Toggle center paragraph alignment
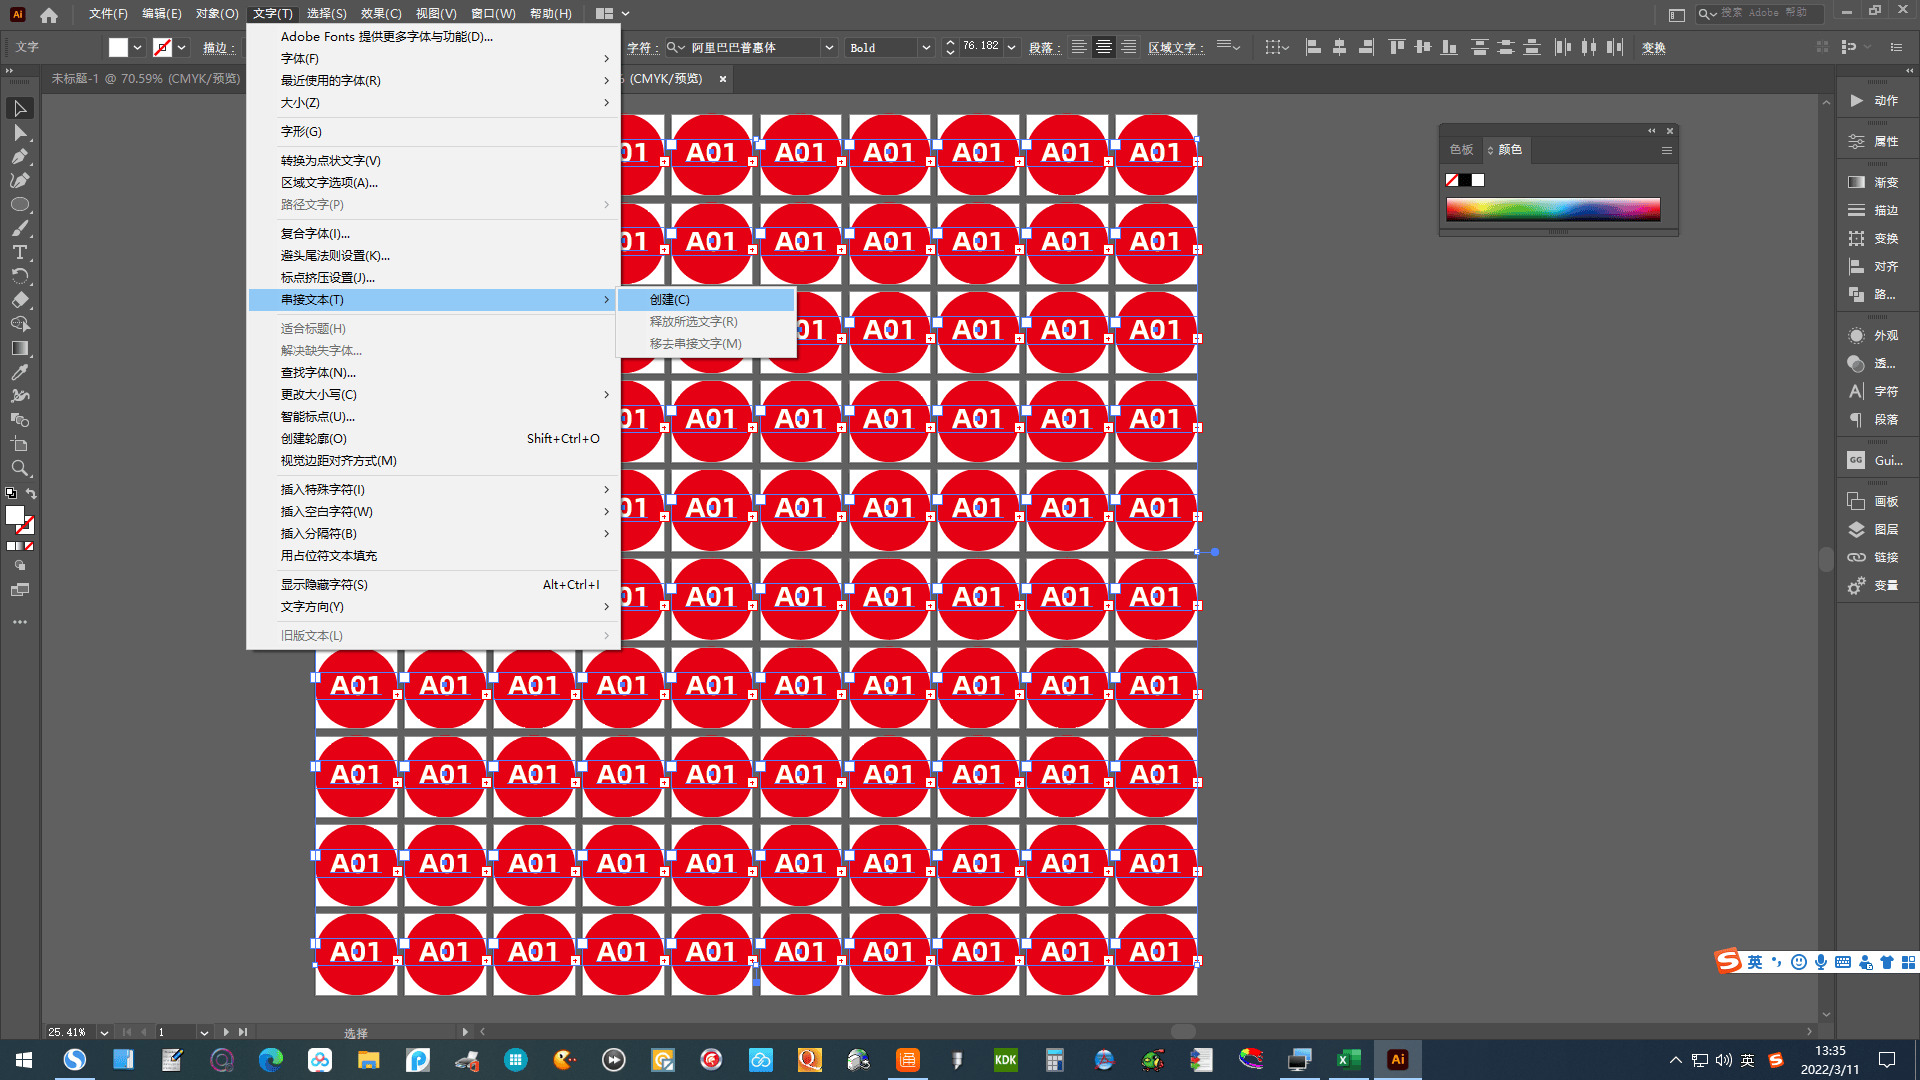Image resolution: width=1920 pixels, height=1080 pixels. (x=1103, y=47)
